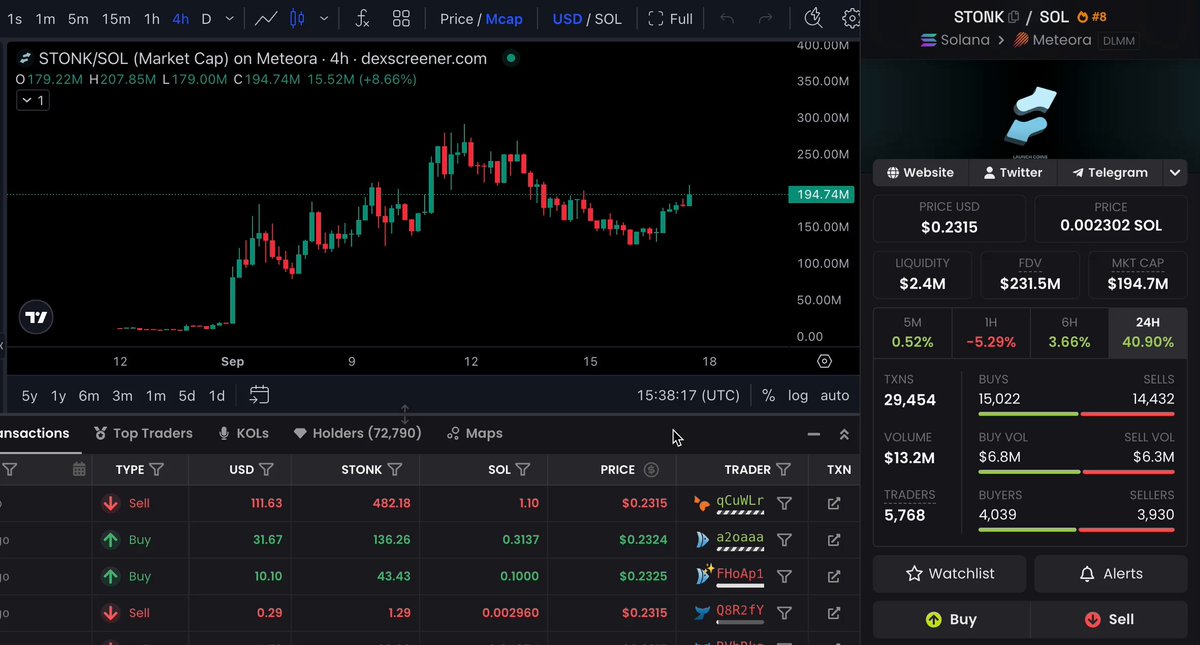This screenshot has width=1200, height=645.
Task: Click the green Buy button
Action: (950, 620)
